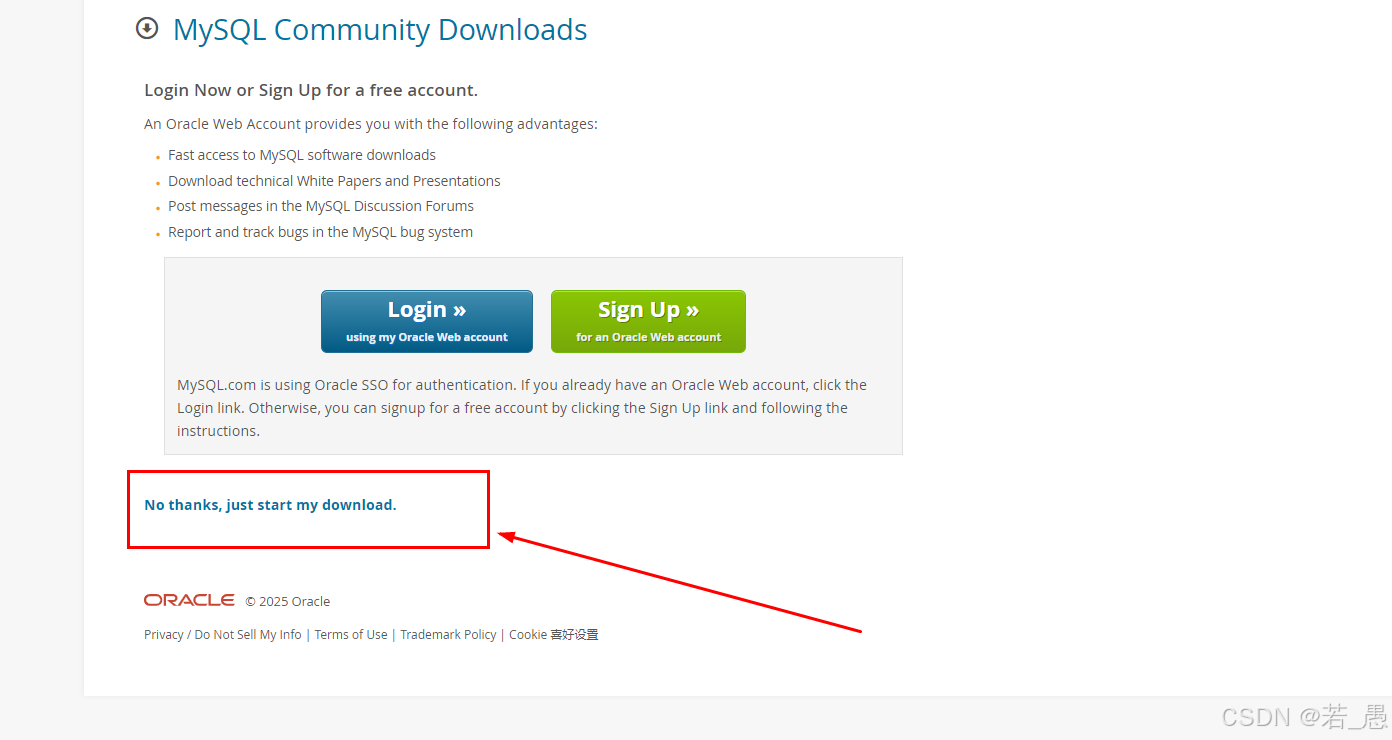Click the 'Fast access to MySQL software downloads' bullet

pos(302,155)
